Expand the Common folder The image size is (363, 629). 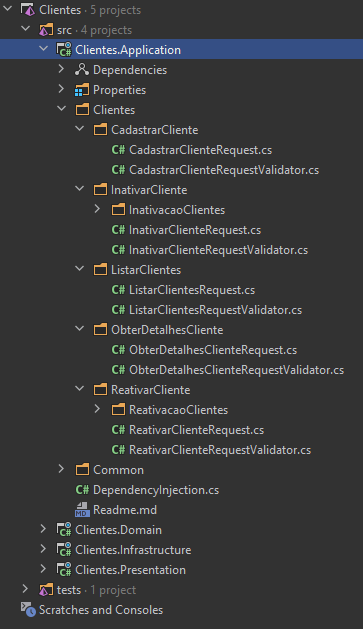[61, 469]
